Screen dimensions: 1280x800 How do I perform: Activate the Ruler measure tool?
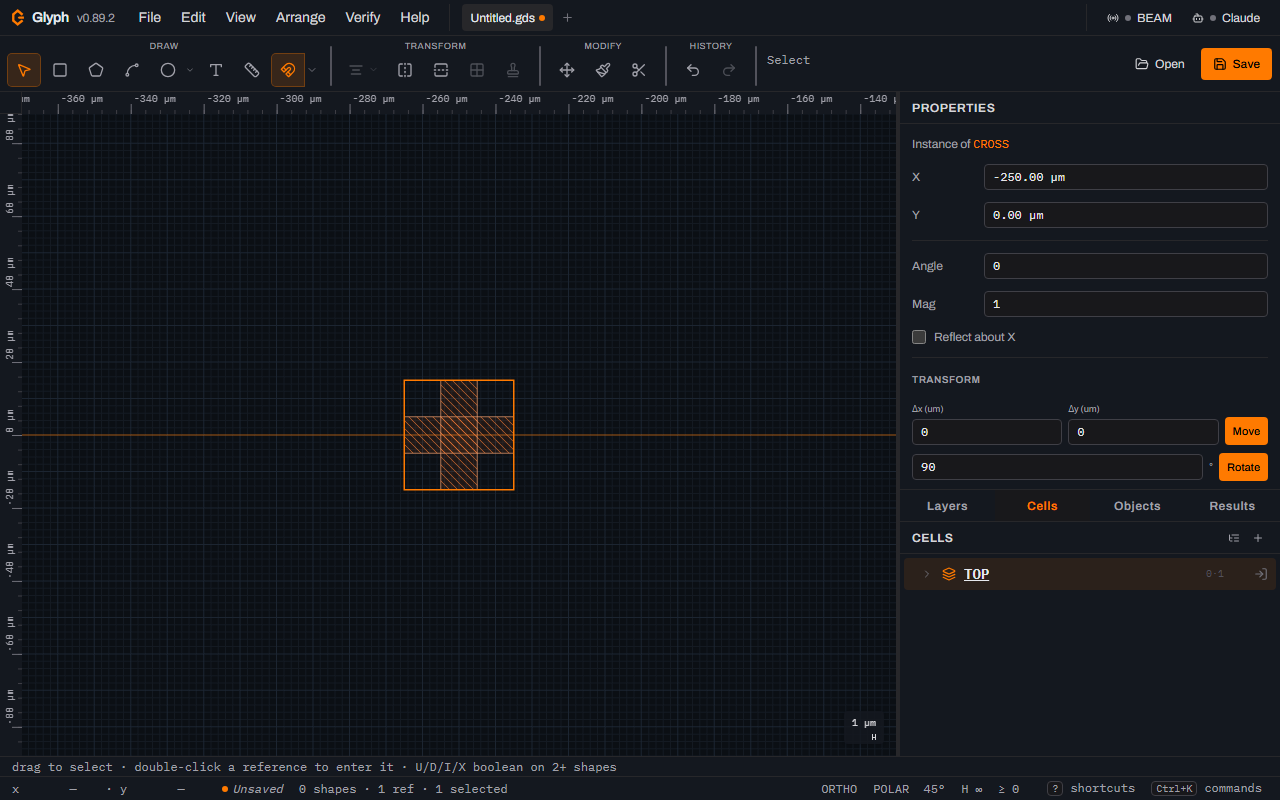pyautogui.click(x=252, y=70)
